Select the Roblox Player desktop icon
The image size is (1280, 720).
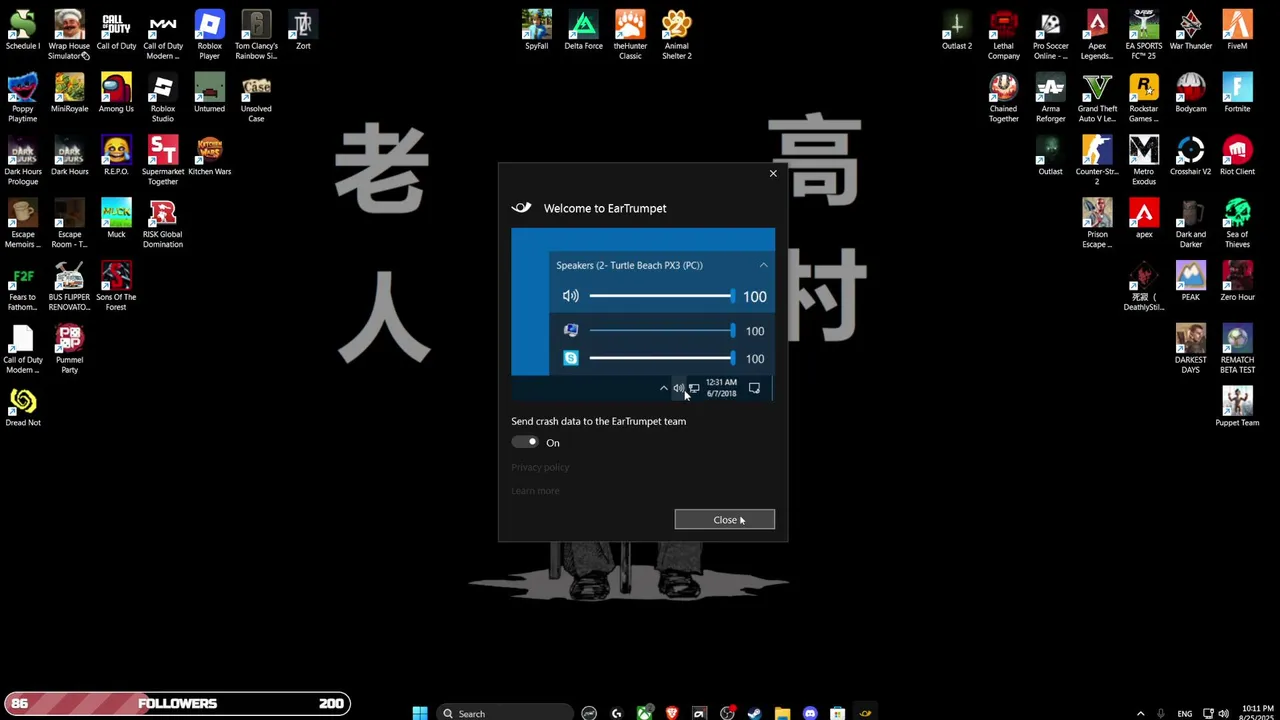(x=209, y=36)
